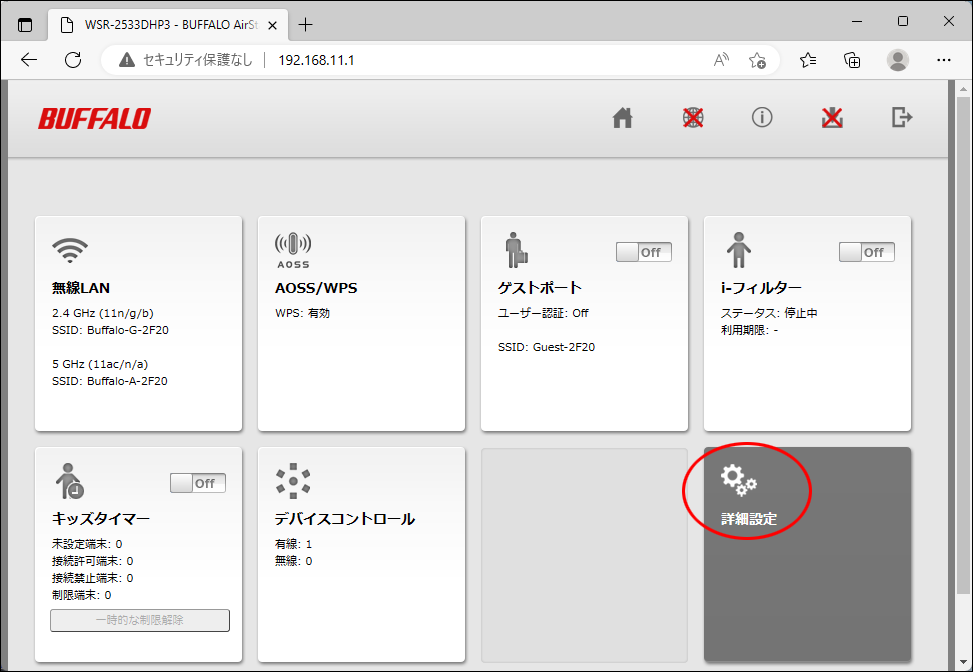Open the AOSS/WPS tile heading
The width and height of the screenshot is (973, 672).
click(x=316, y=288)
